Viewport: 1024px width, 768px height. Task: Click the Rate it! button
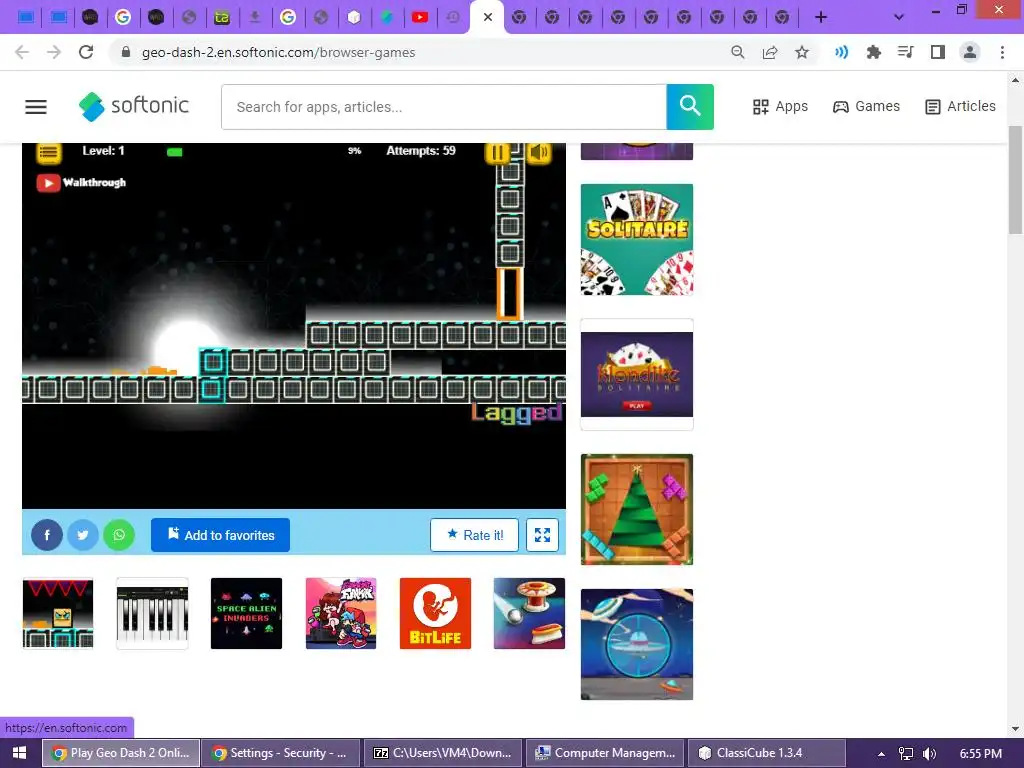tap(474, 535)
